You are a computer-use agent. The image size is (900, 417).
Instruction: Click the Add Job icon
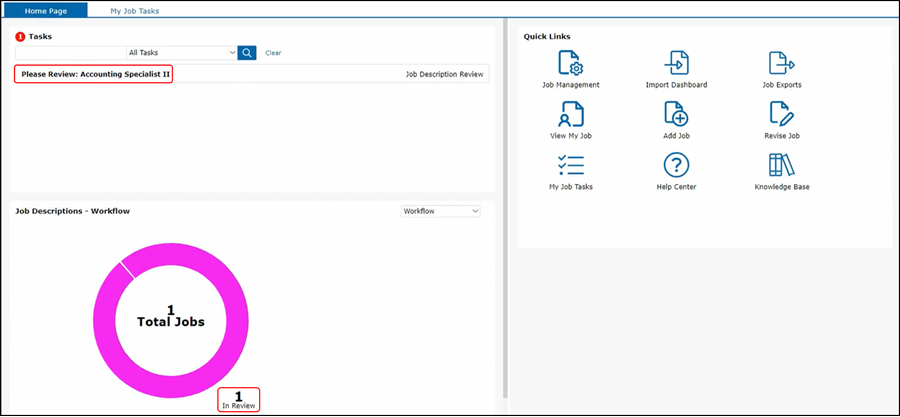(x=676, y=114)
